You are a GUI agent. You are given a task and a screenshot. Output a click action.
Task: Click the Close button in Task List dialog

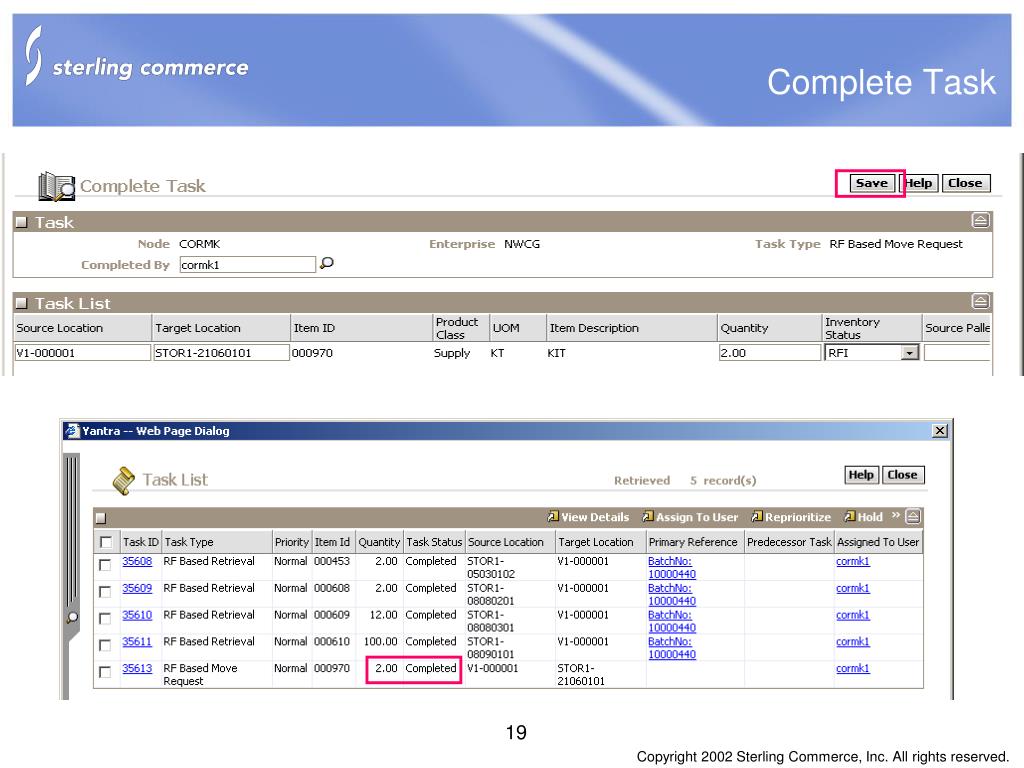(902, 475)
